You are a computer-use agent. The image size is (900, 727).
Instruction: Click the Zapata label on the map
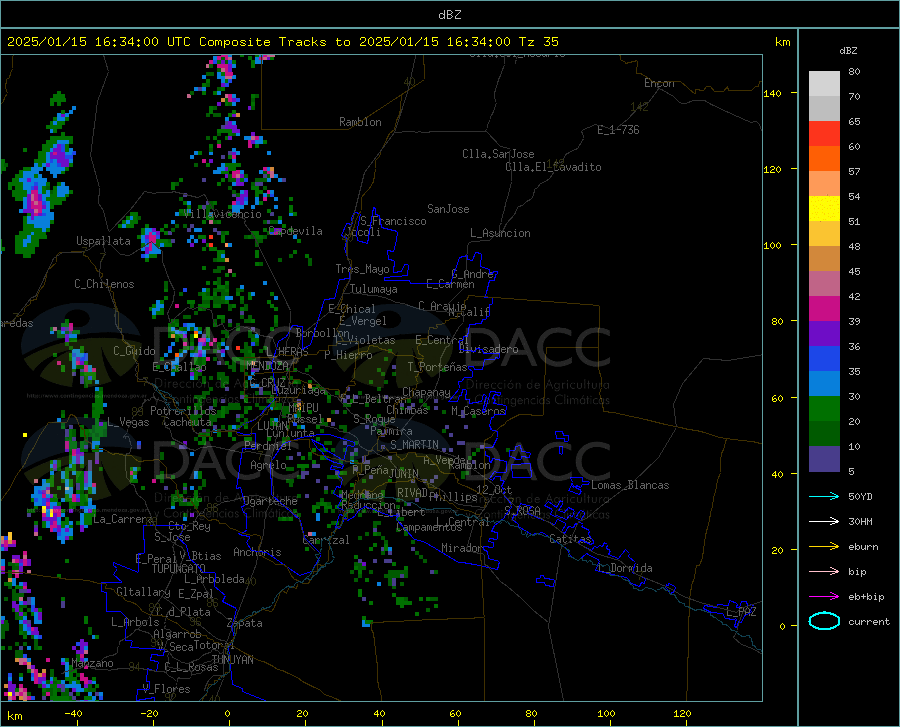click(245, 623)
